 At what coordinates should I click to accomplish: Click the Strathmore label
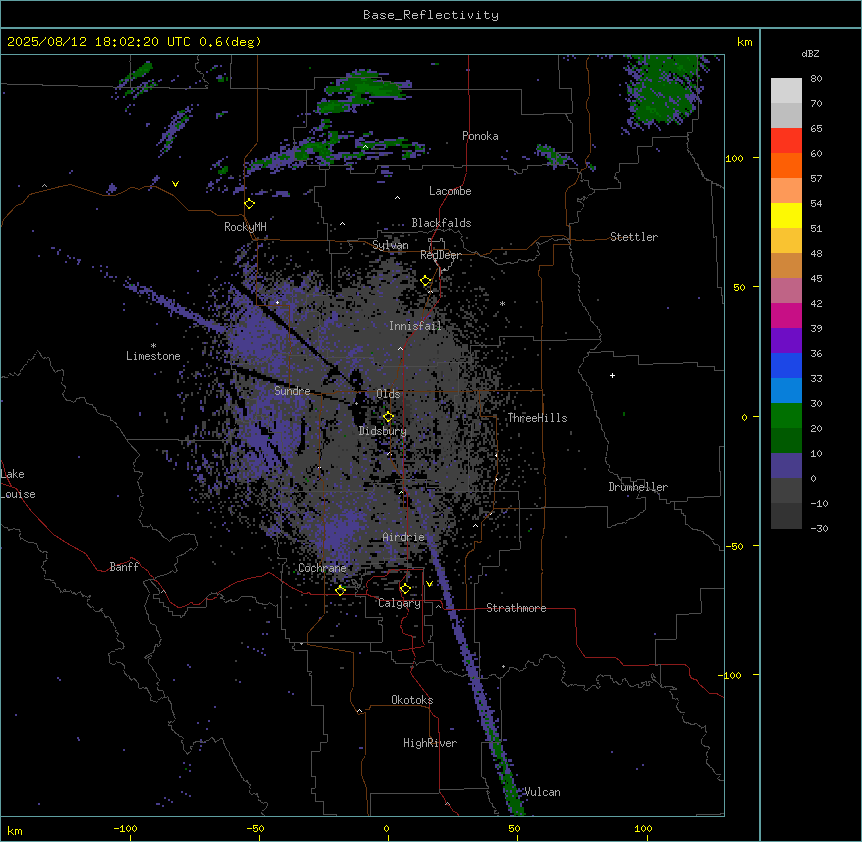click(516, 608)
